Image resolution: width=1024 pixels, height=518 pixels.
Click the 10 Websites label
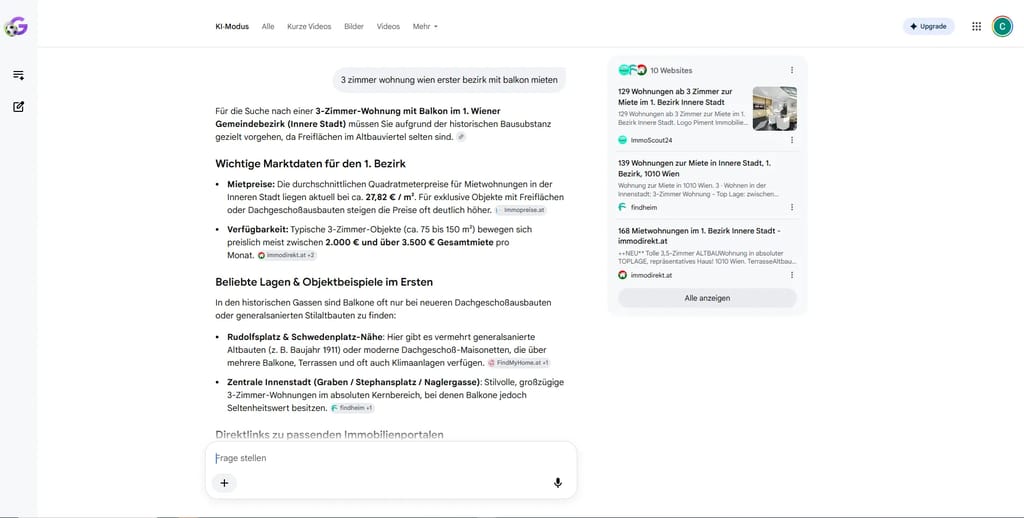point(671,71)
